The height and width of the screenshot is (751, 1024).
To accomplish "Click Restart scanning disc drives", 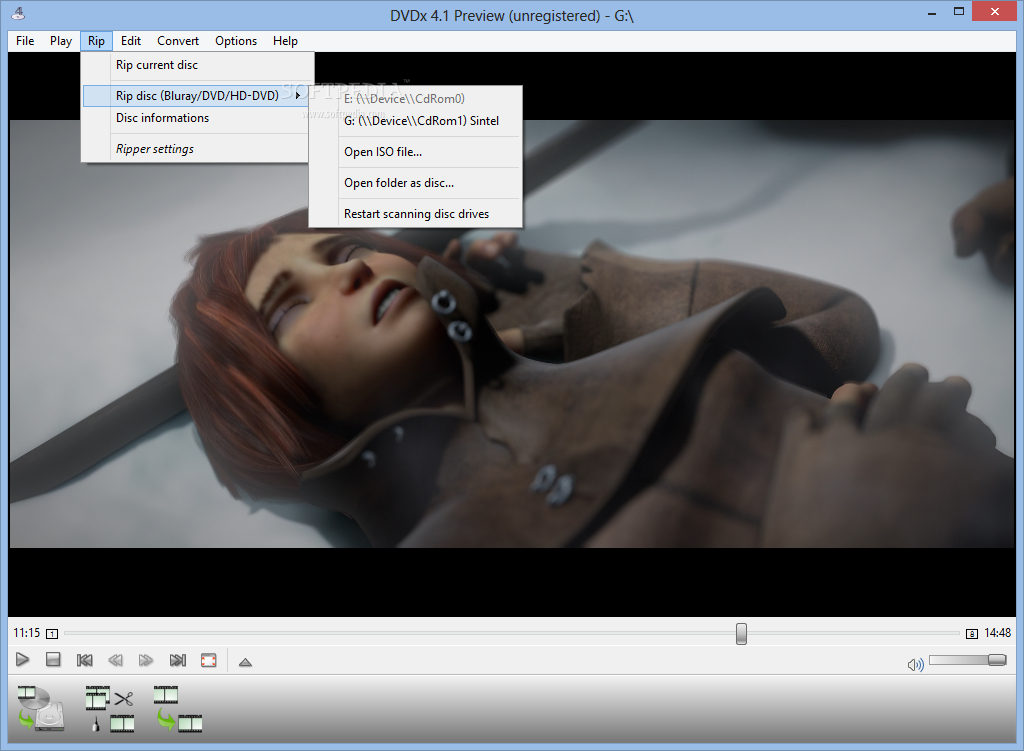I will coord(415,214).
